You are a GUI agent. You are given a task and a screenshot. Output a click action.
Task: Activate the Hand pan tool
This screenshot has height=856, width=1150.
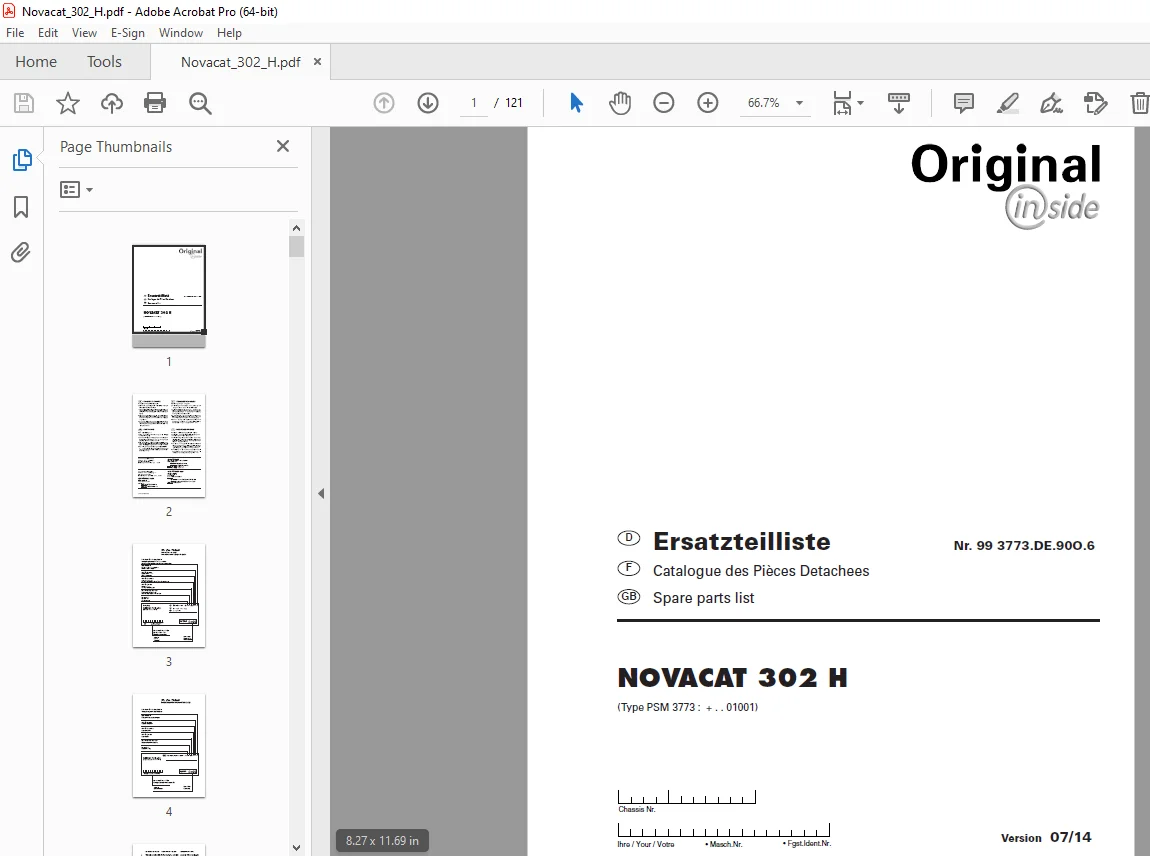pyautogui.click(x=620, y=103)
